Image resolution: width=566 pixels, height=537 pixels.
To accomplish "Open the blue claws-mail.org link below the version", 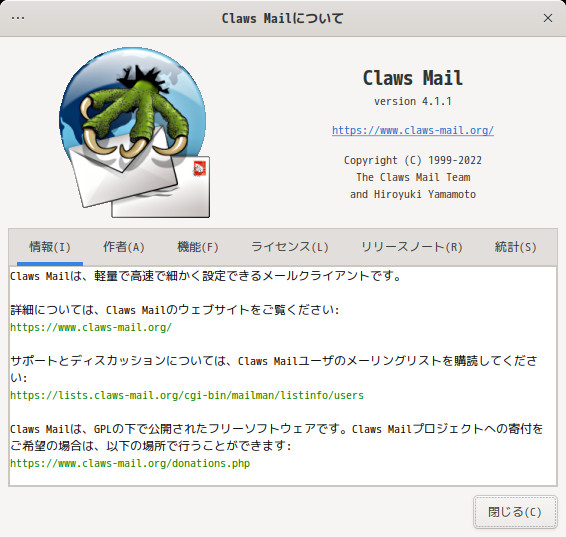I will click(x=413, y=130).
